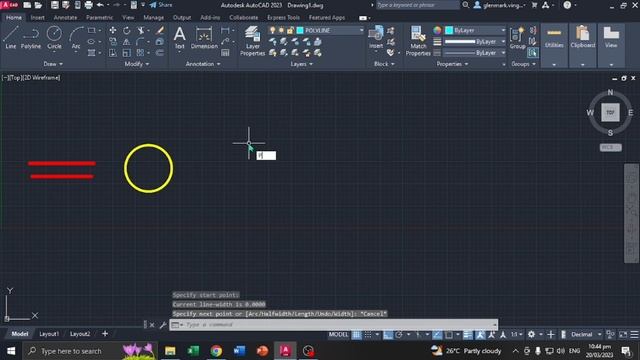Image resolution: width=640 pixels, height=360 pixels.
Task: Toggle the layer on/off lightbulb icon
Action: pos(272,30)
